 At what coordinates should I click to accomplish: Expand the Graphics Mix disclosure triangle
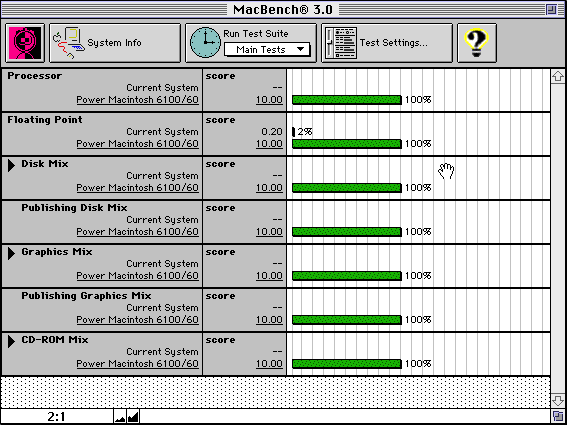[12, 253]
